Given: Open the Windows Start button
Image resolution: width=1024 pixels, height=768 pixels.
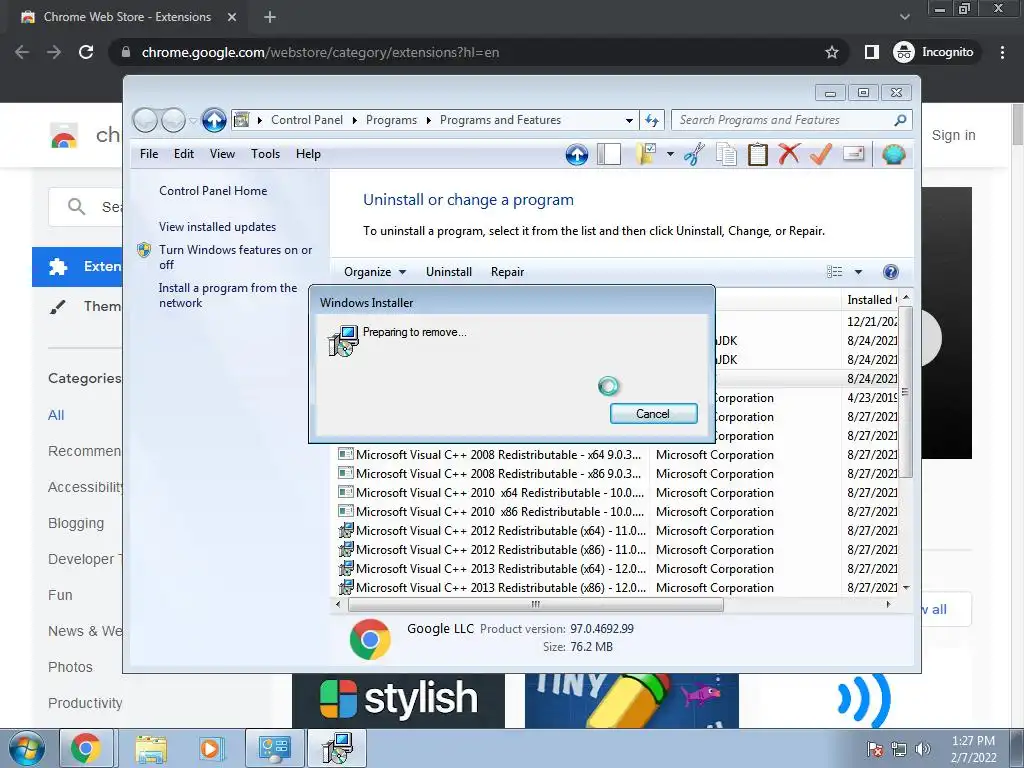Looking at the screenshot, I should [x=27, y=748].
